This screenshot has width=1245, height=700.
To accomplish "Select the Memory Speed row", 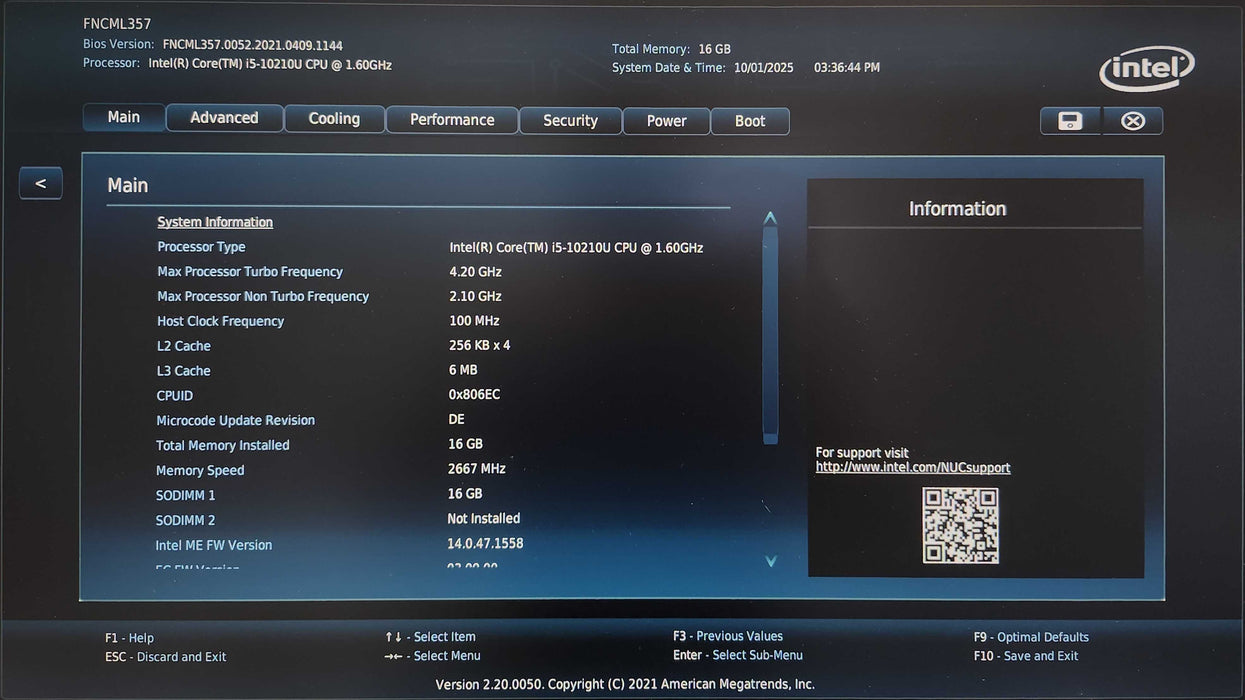I will click(x=200, y=470).
